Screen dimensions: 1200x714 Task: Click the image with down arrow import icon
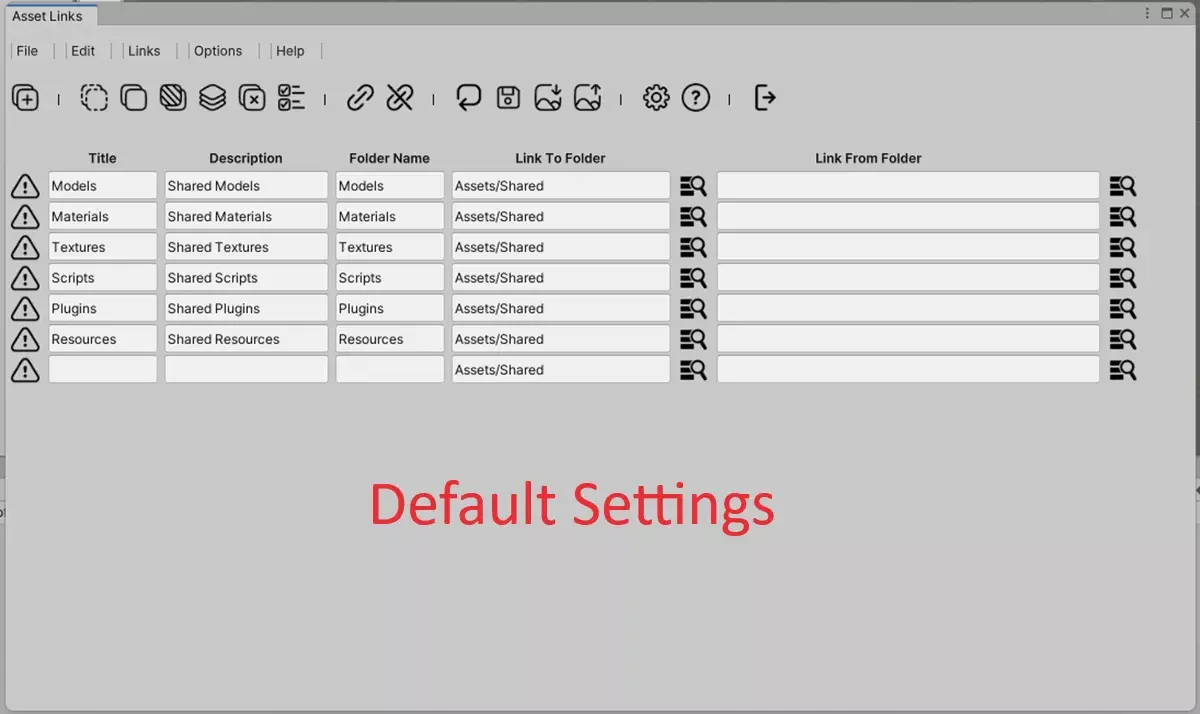click(548, 98)
